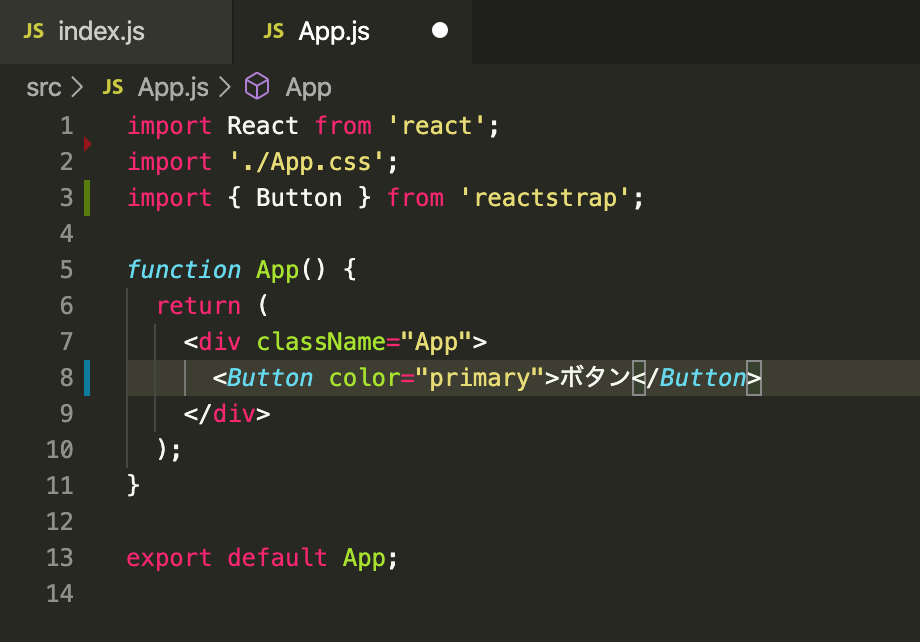Switch to the index.js tab
The width and height of the screenshot is (920, 642).
click(116, 31)
